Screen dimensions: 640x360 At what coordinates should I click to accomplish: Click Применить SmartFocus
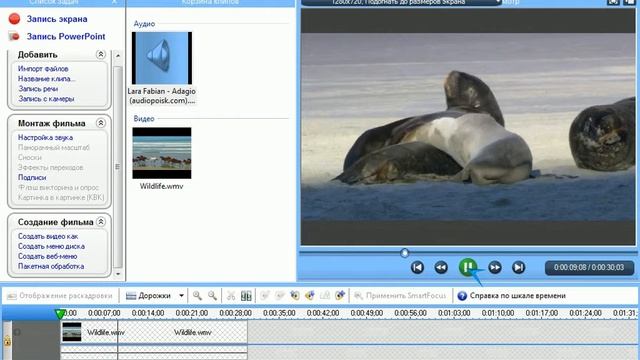(x=400, y=296)
